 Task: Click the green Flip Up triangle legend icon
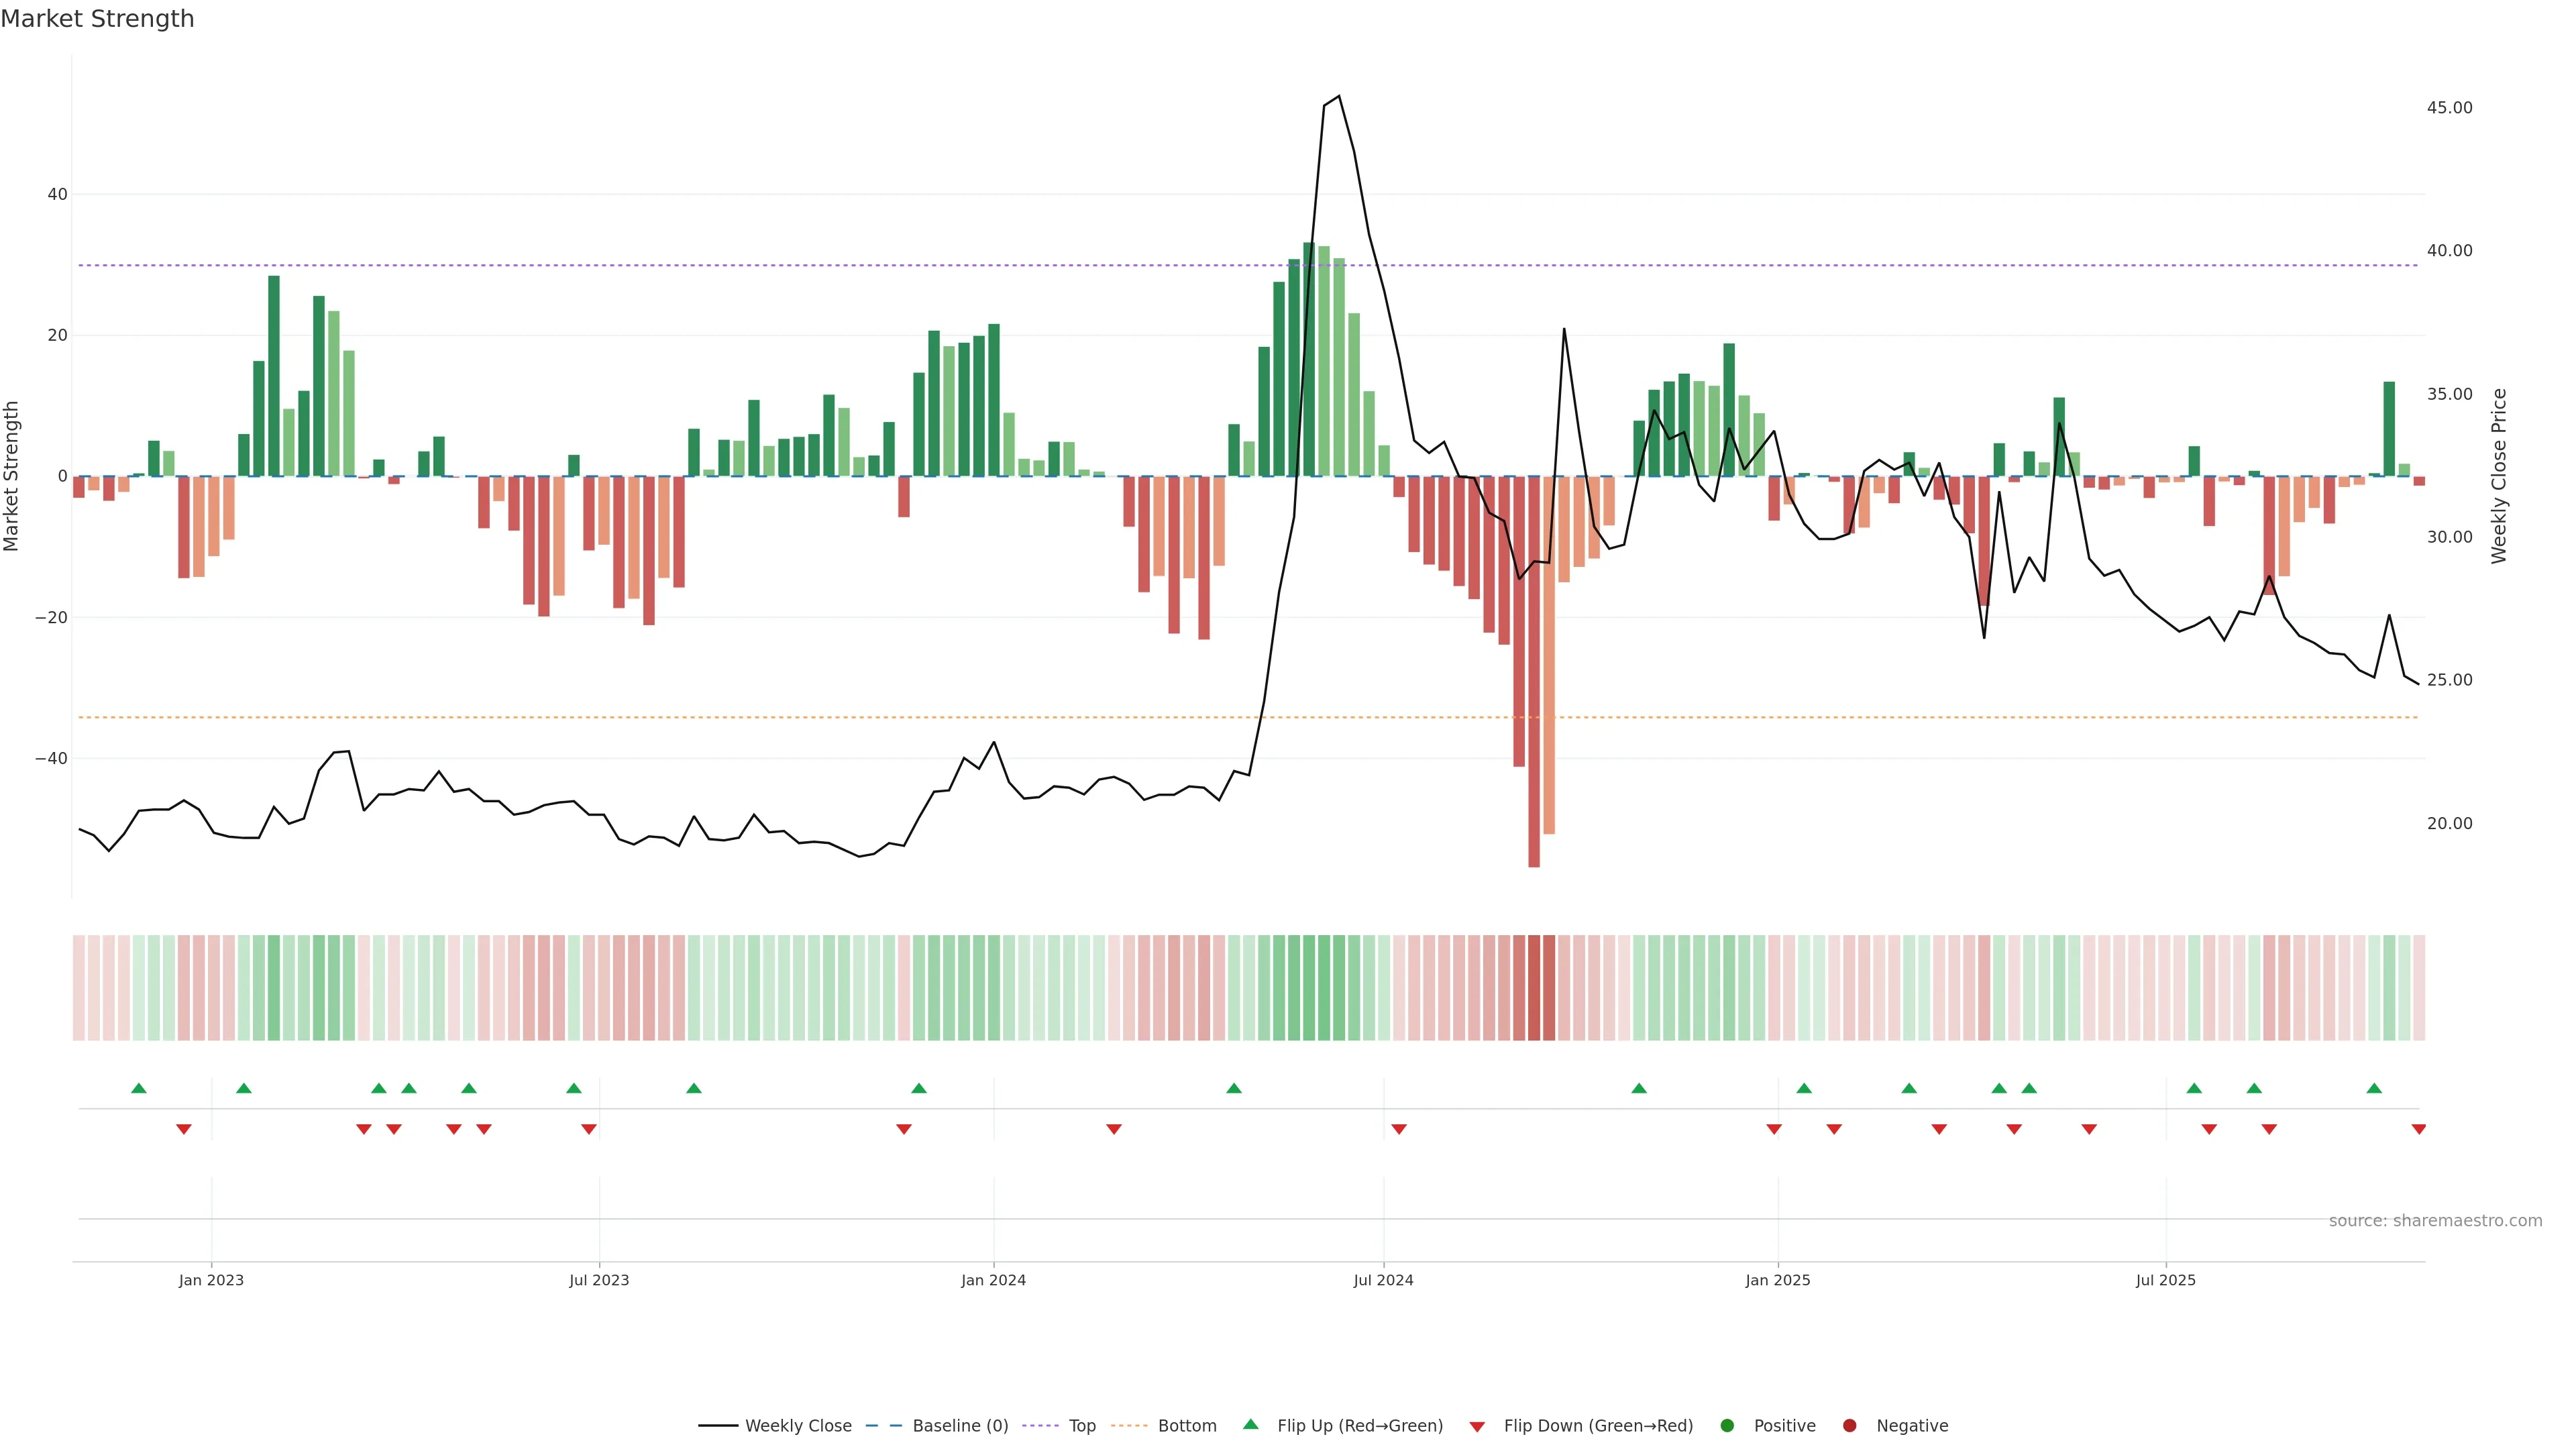(x=1250, y=1424)
